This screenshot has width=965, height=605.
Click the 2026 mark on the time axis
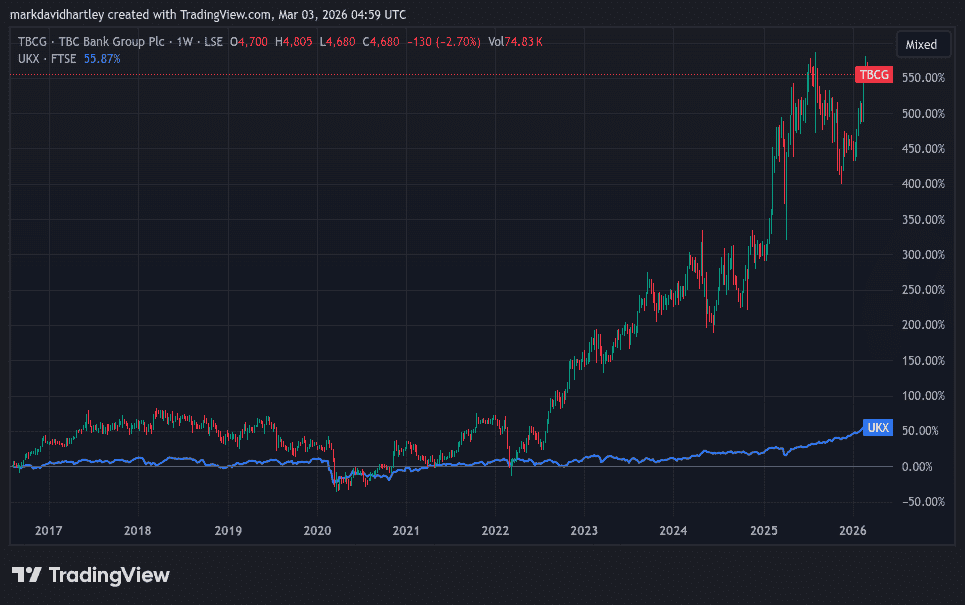853,531
